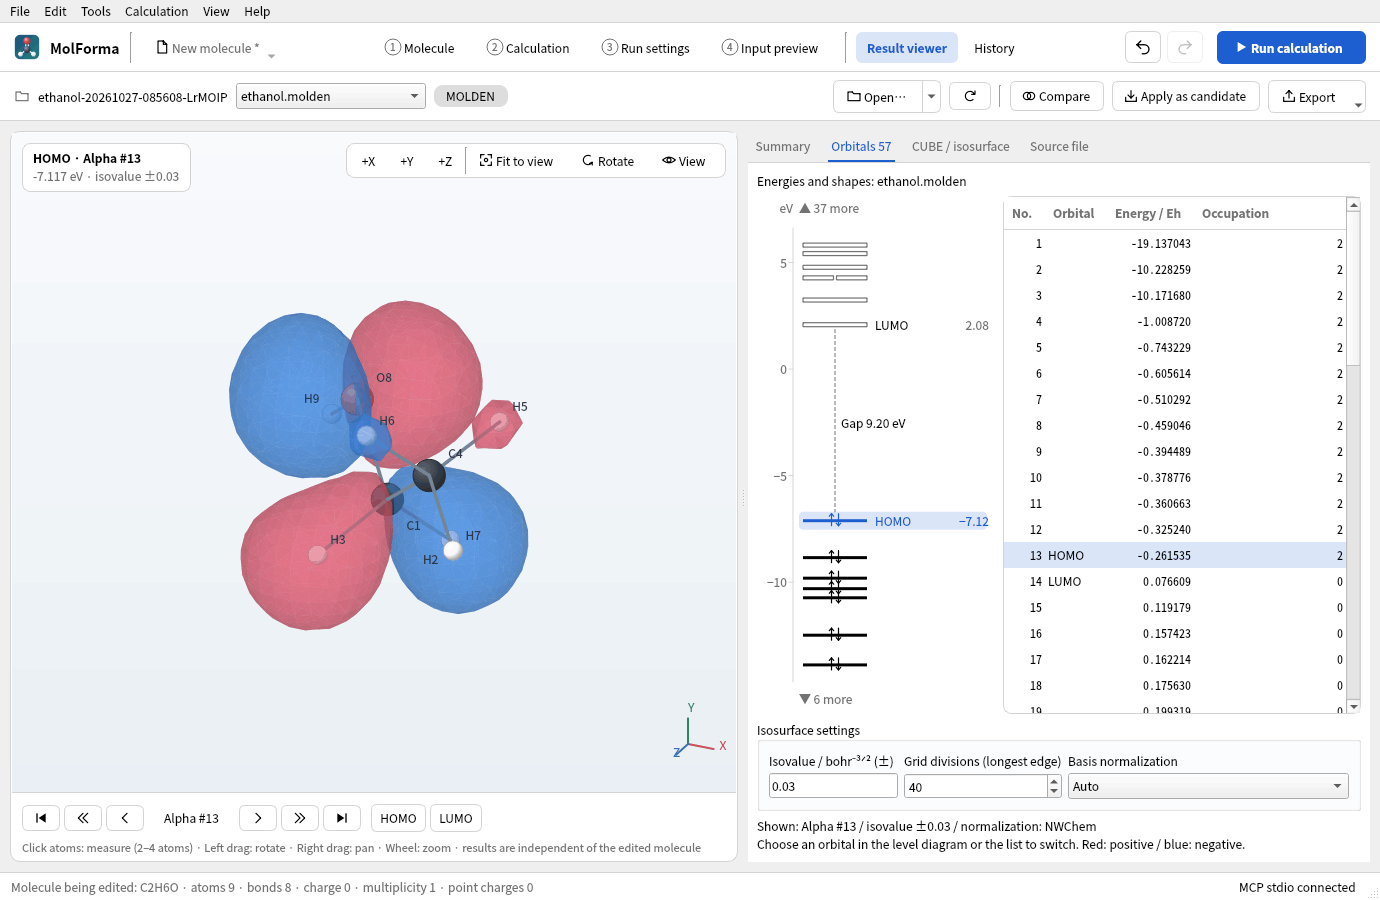Click Apply as candidate
This screenshot has height=900, width=1380.
(x=1185, y=96)
